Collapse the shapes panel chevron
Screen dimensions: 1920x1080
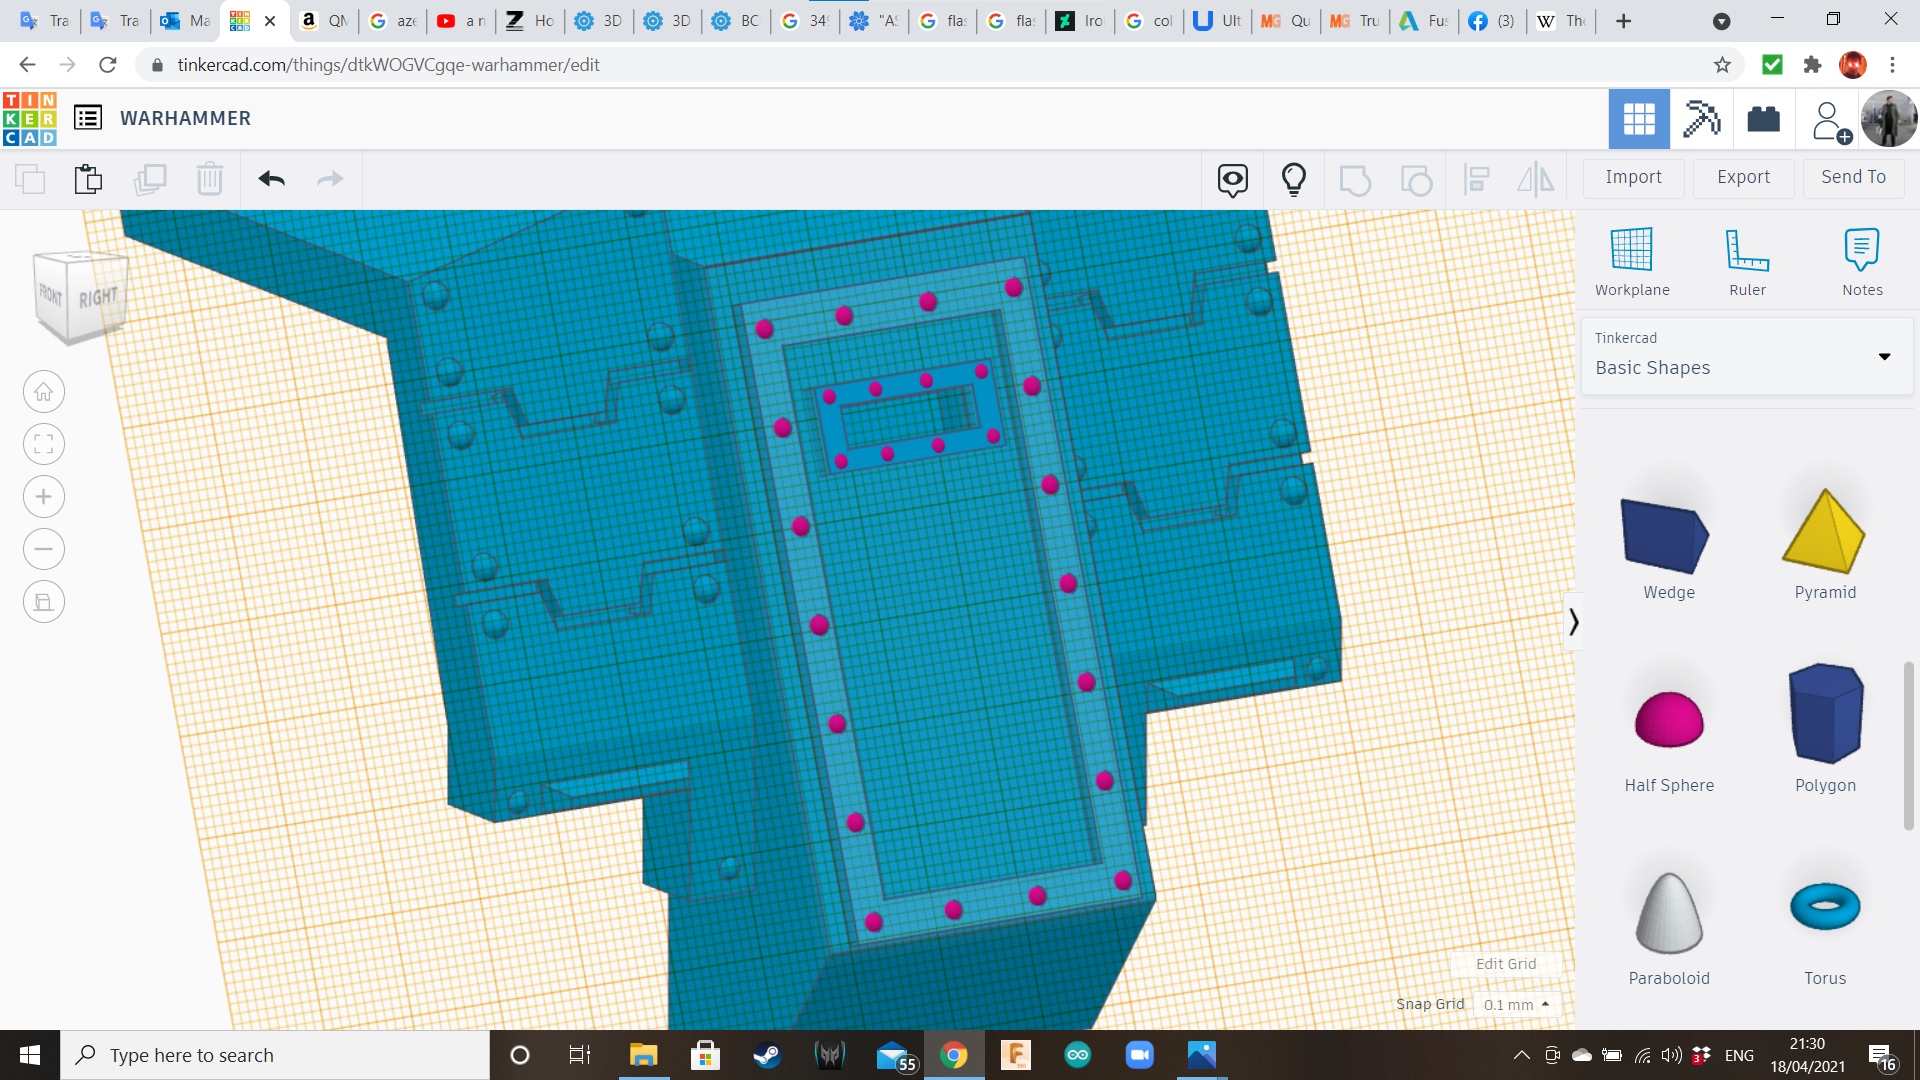(1573, 622)
